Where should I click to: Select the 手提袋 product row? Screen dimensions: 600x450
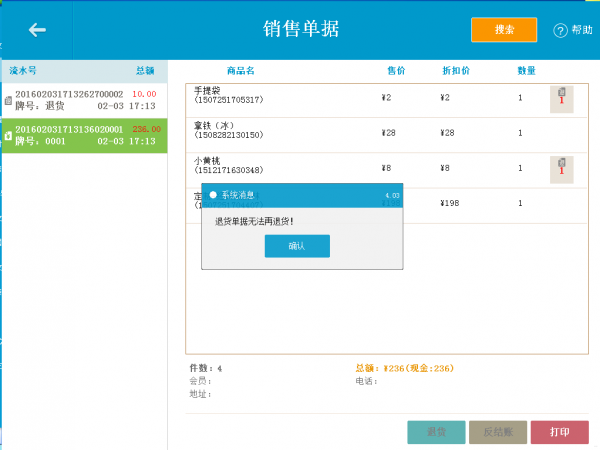click(386, 100)
